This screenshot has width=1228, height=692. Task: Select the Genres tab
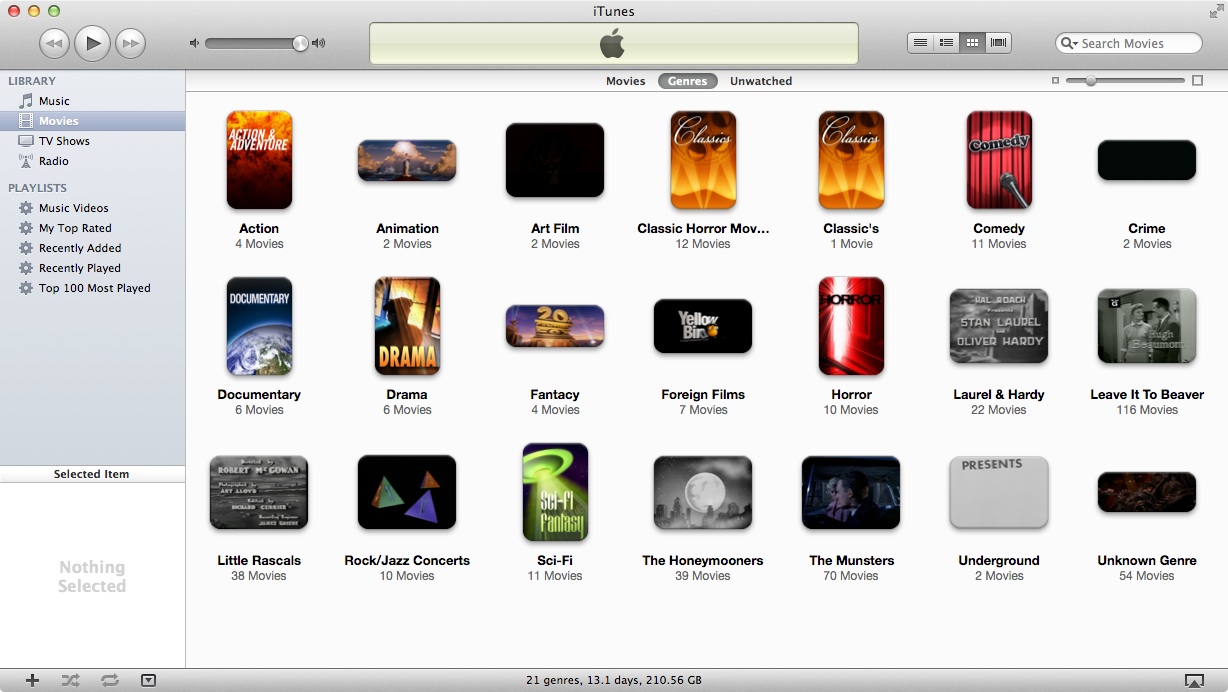click(x=688, y=81)
